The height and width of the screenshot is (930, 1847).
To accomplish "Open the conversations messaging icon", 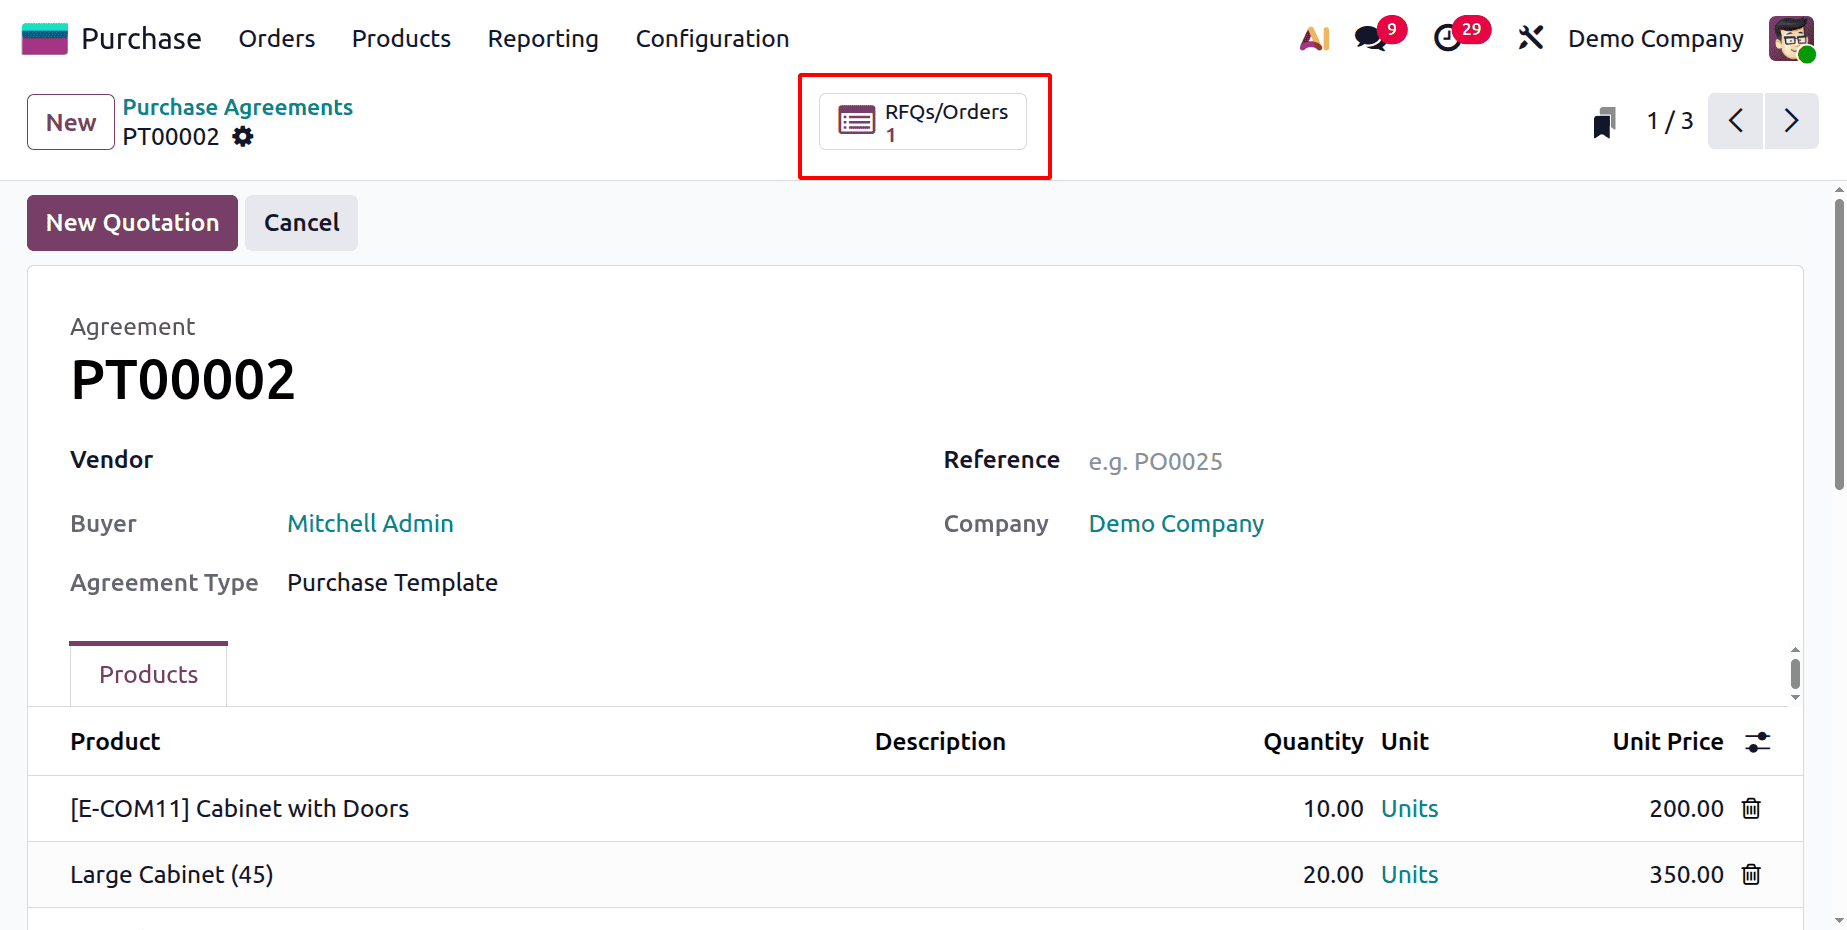I will pyautogui.click(x=1368, y=38).
